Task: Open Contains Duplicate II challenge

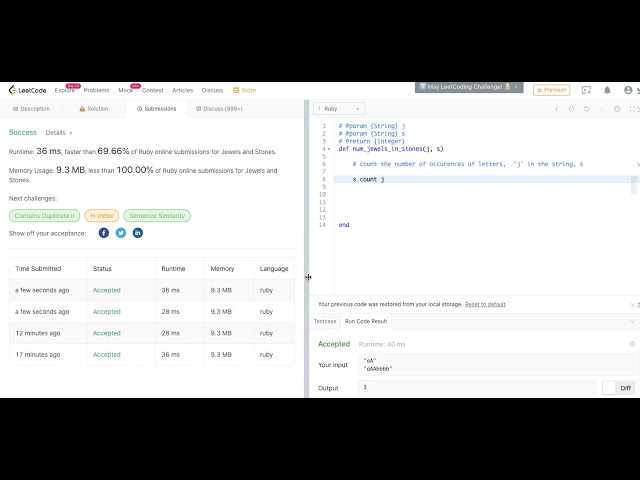Action: [44, 216]
